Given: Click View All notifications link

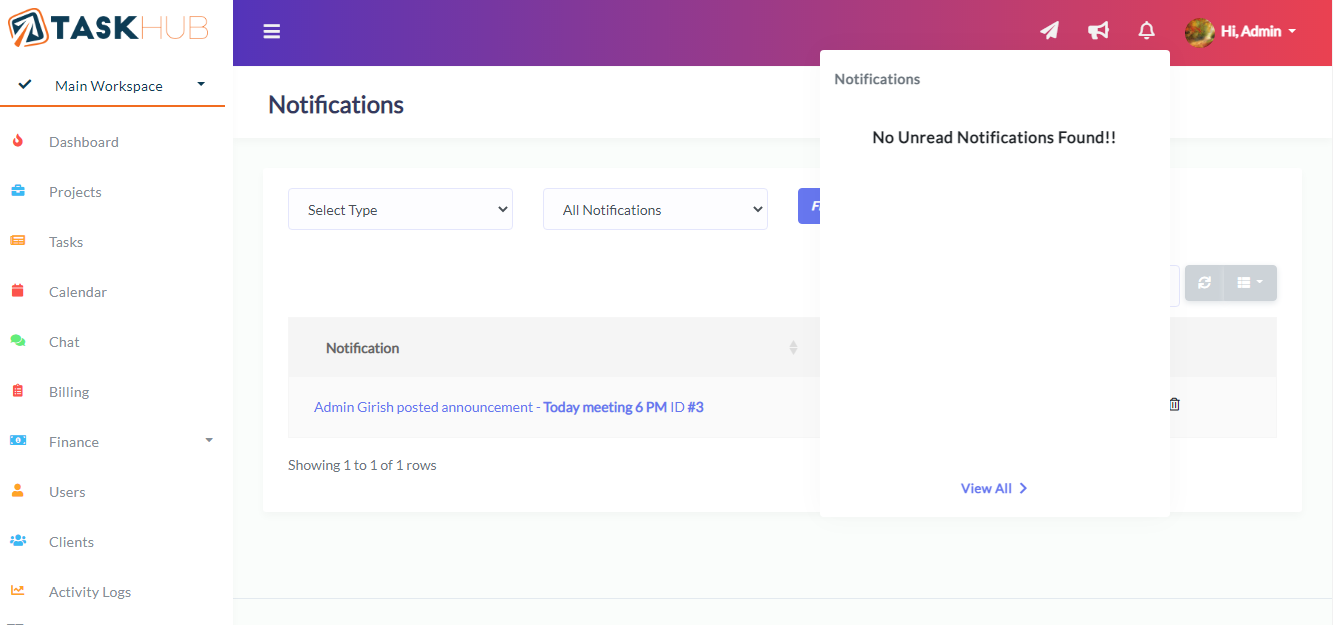Looking at the screenshot, I should (x=993, y=489).
